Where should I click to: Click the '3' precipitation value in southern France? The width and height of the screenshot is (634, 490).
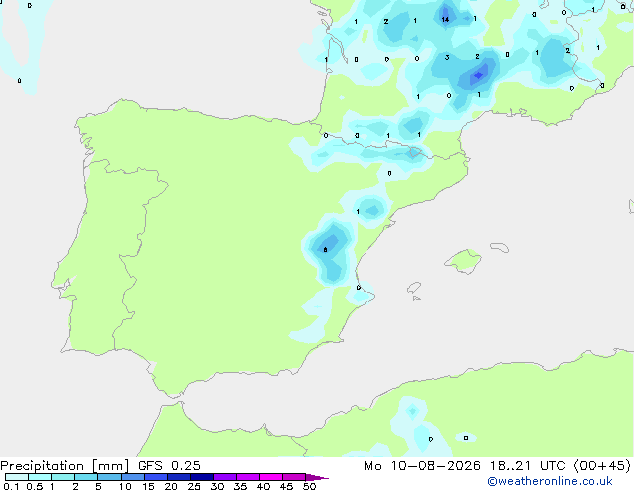pos(447,57)
